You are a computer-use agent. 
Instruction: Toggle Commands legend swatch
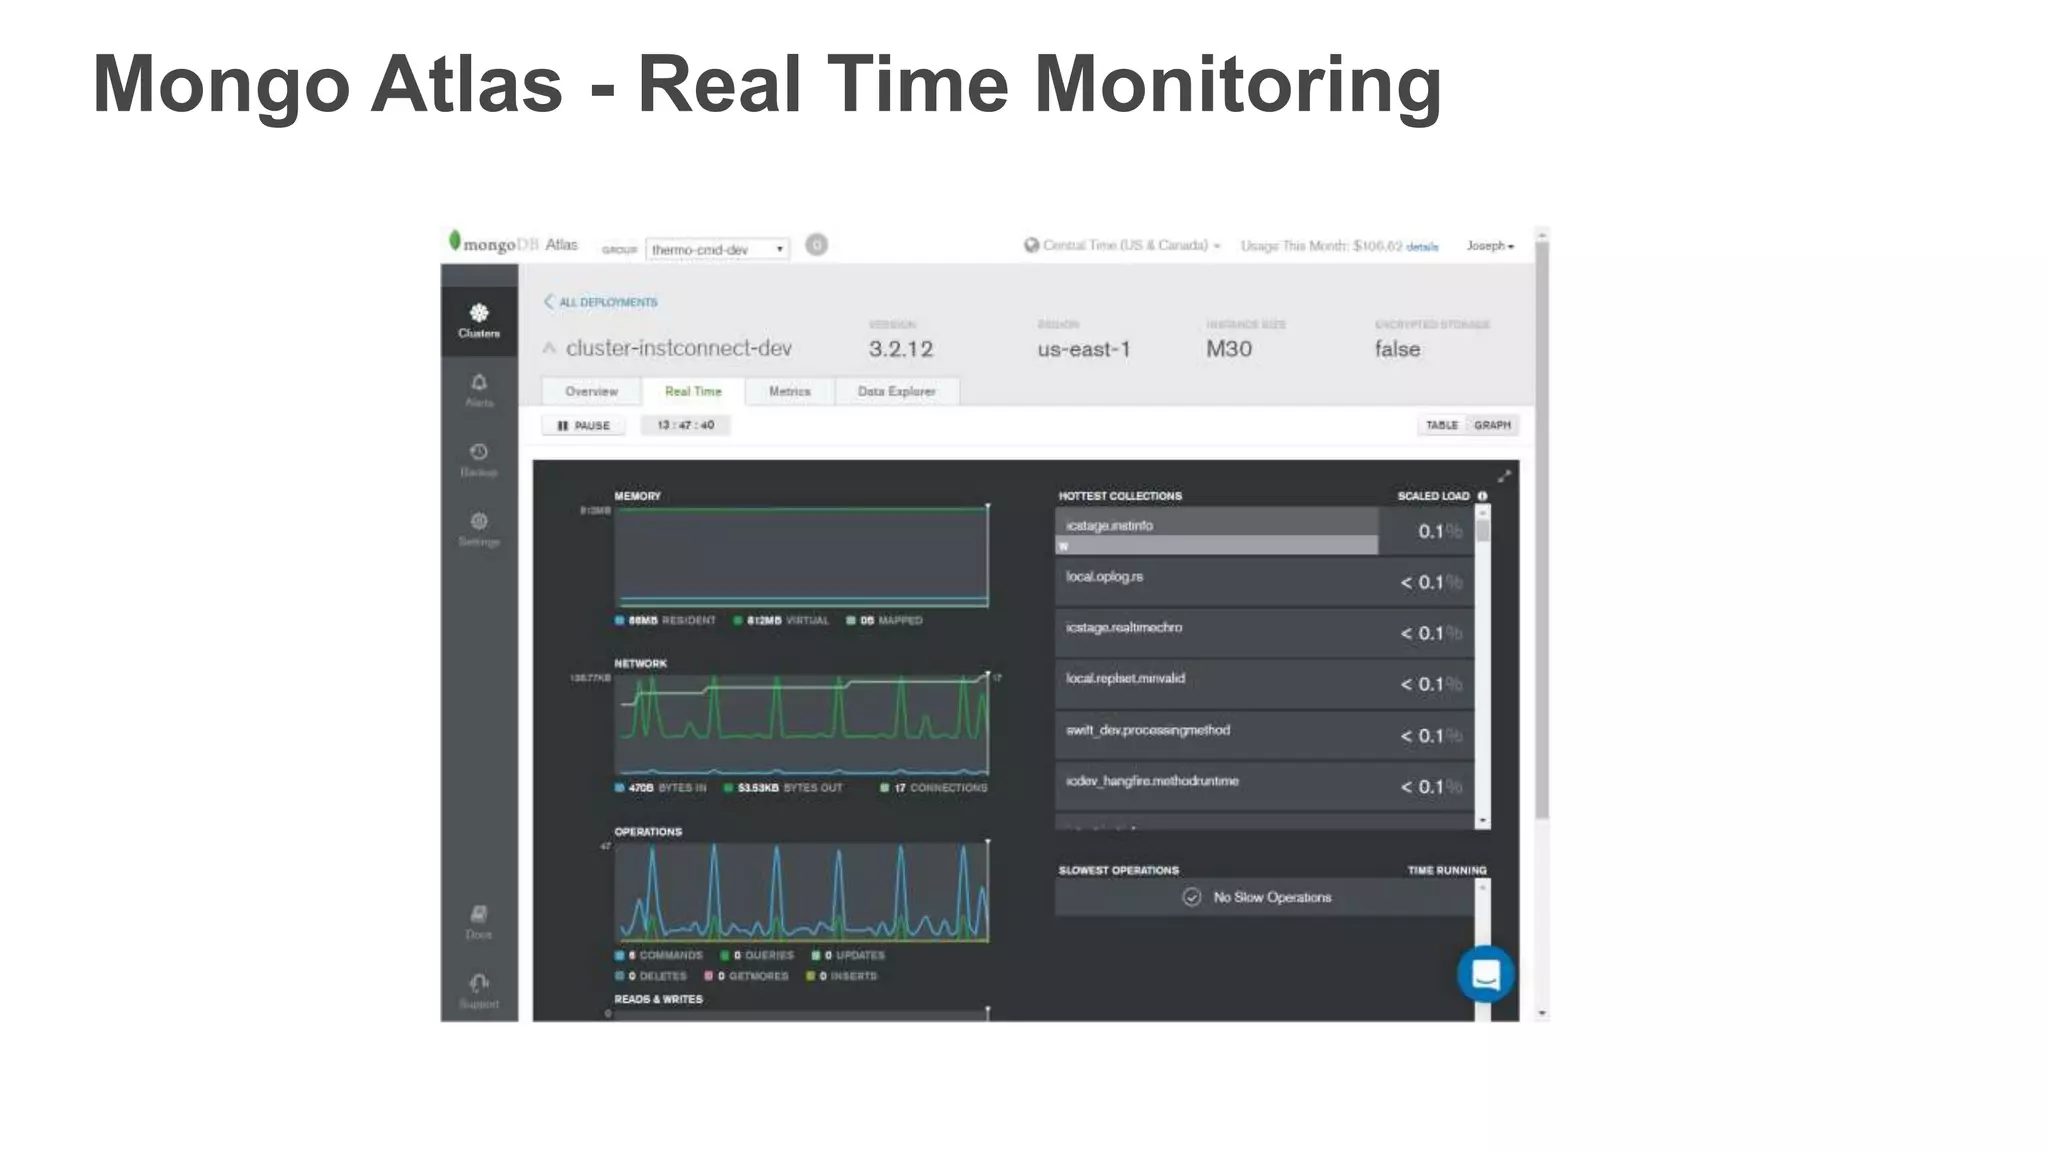(x=620, y=956)
